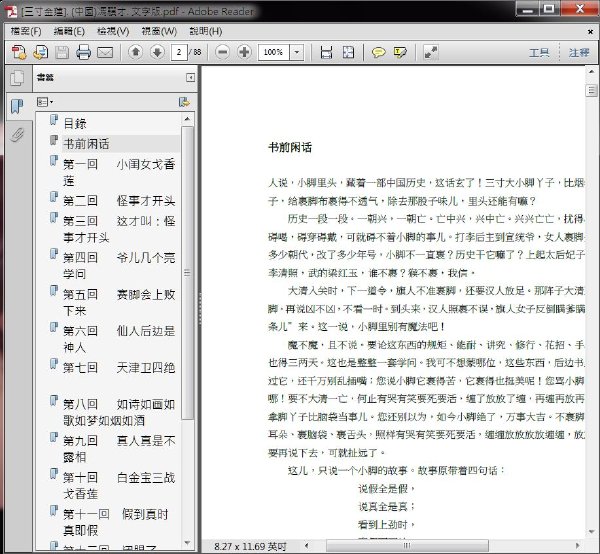
Task: Open bookmark 第一回 小闺女戈香莲
Action: pyautogui.click(x=119, y=172)
